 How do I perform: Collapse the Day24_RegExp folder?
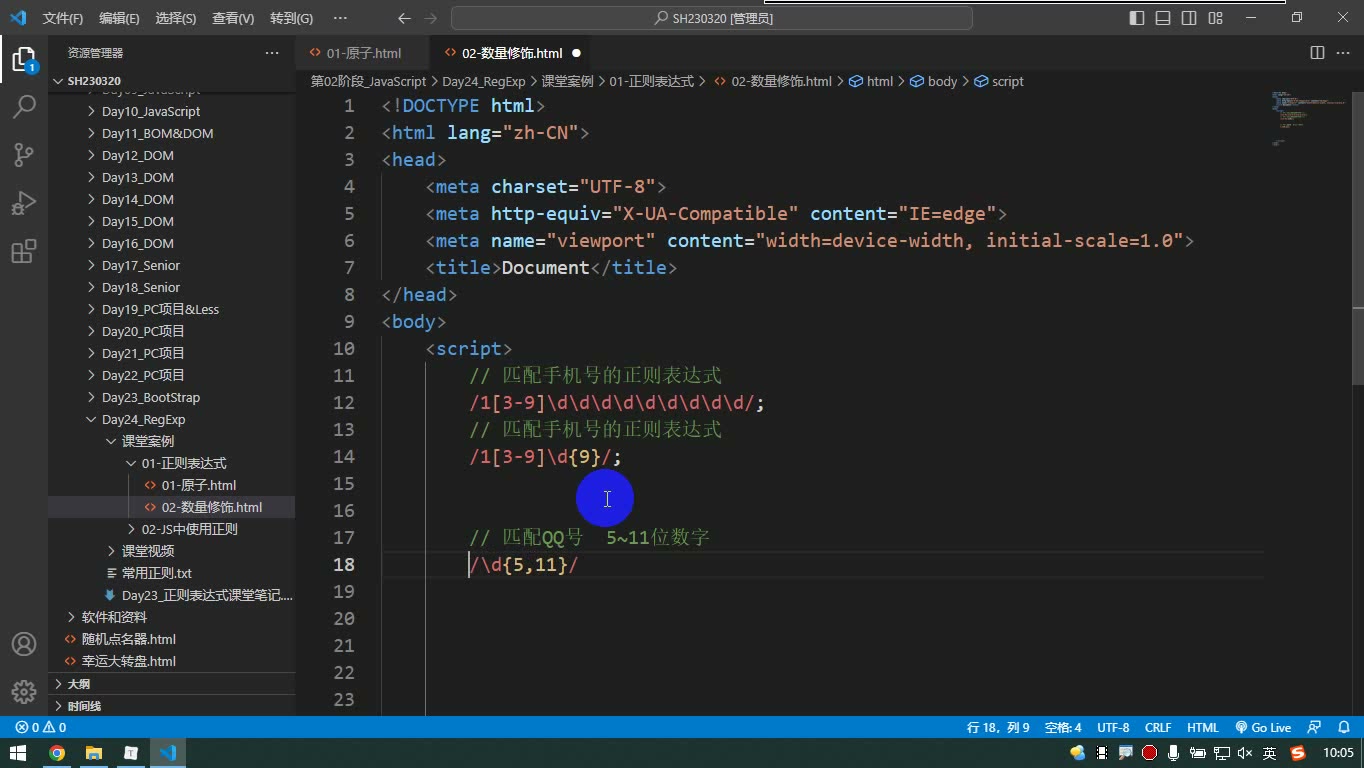[143, 419]
